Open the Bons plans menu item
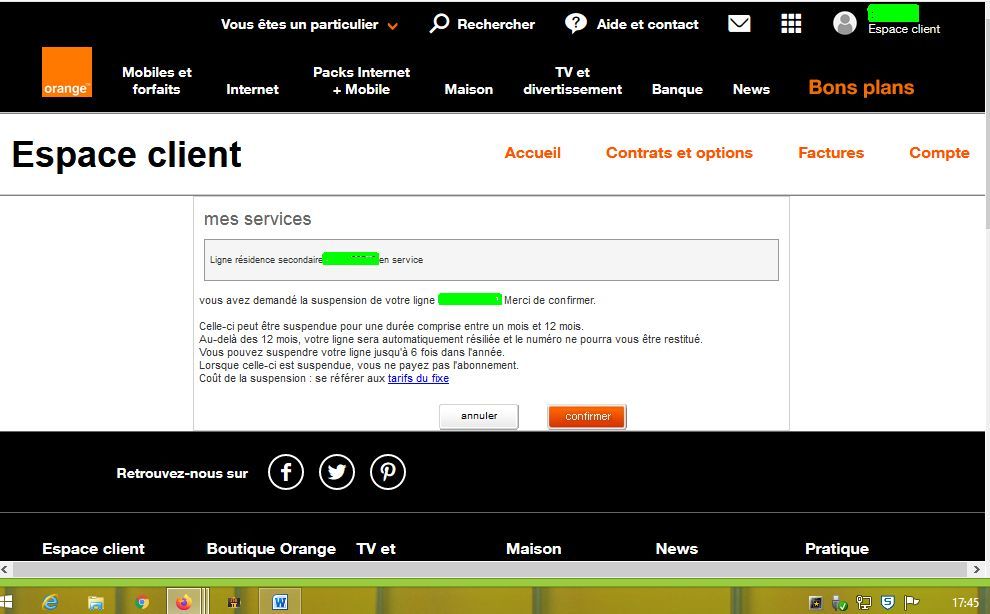 click(859, 88)
